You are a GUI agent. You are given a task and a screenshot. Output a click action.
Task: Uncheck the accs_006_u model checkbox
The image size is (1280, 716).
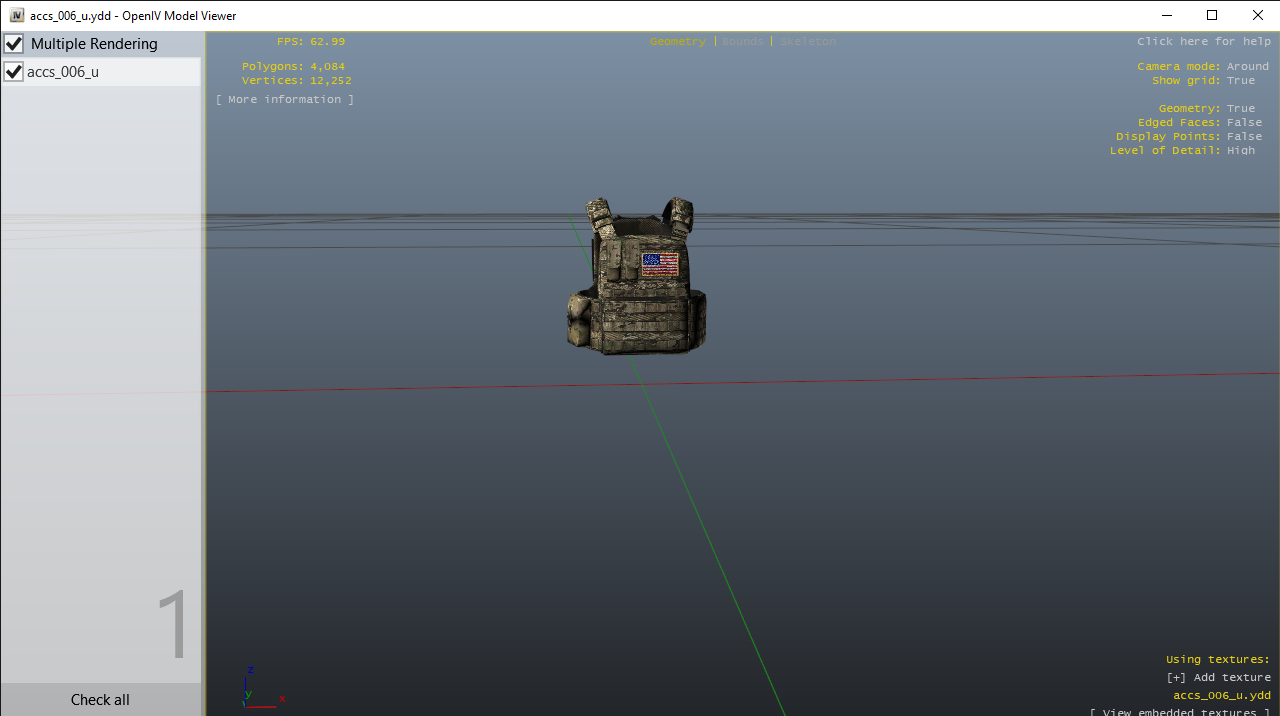[x=14, y=72]
